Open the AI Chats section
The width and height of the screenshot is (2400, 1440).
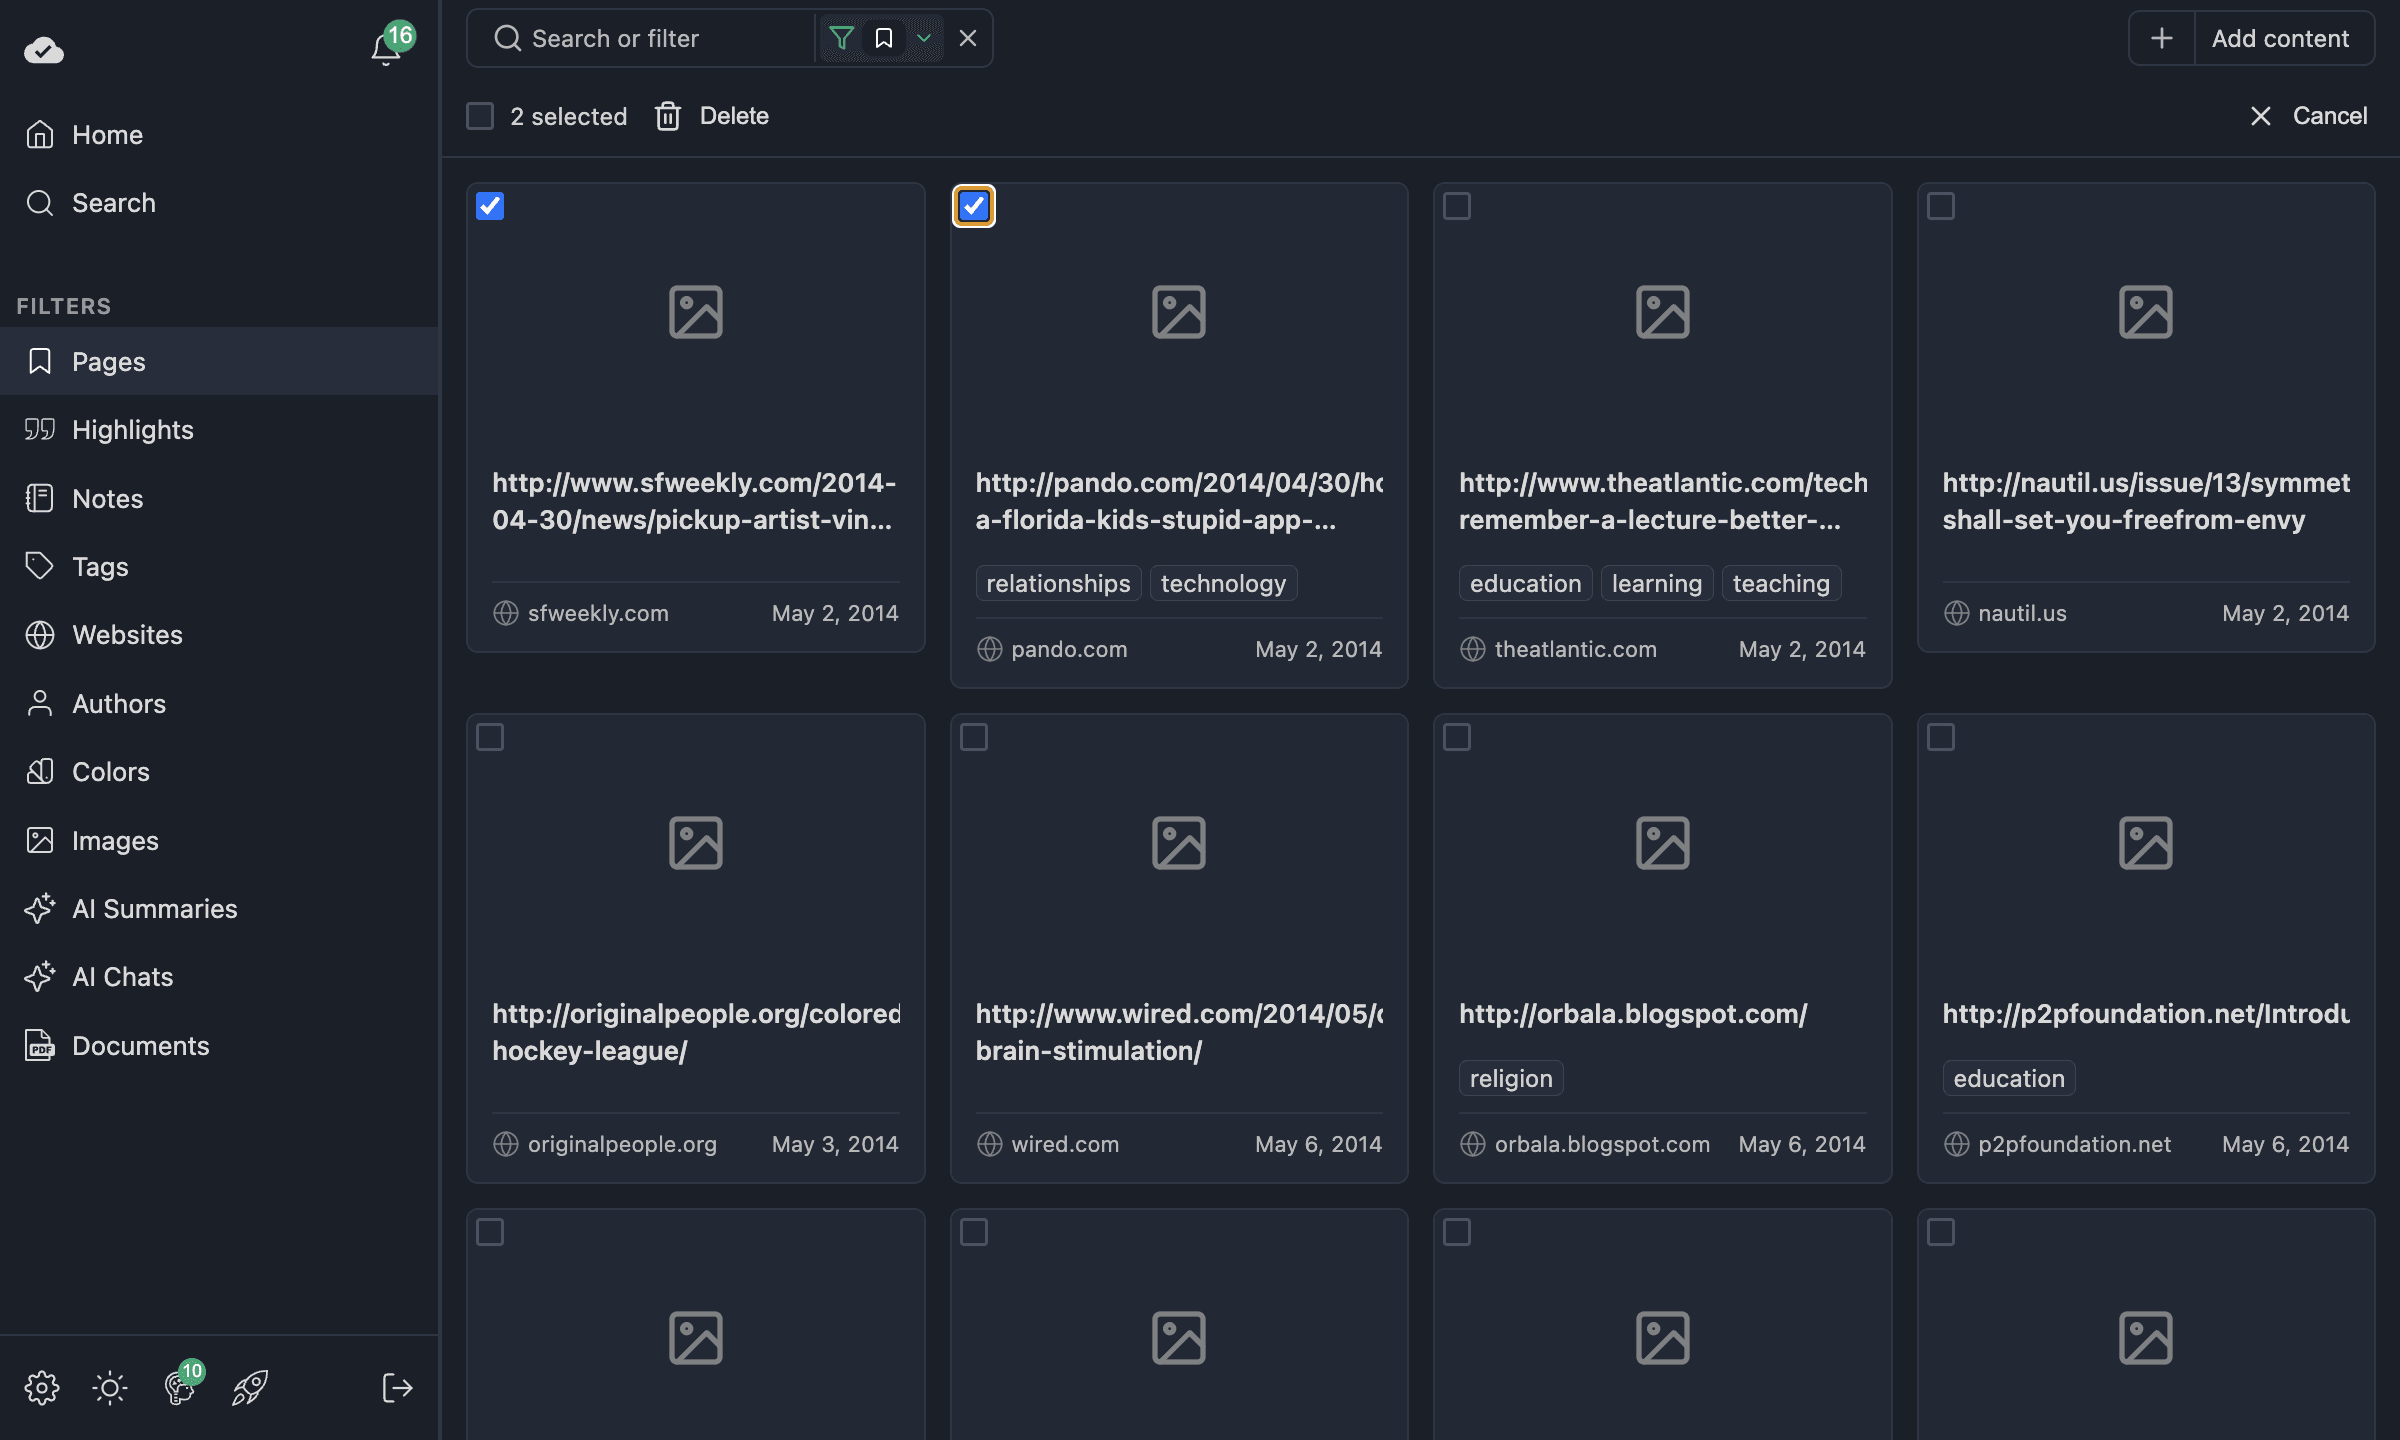tap(120, 976)
